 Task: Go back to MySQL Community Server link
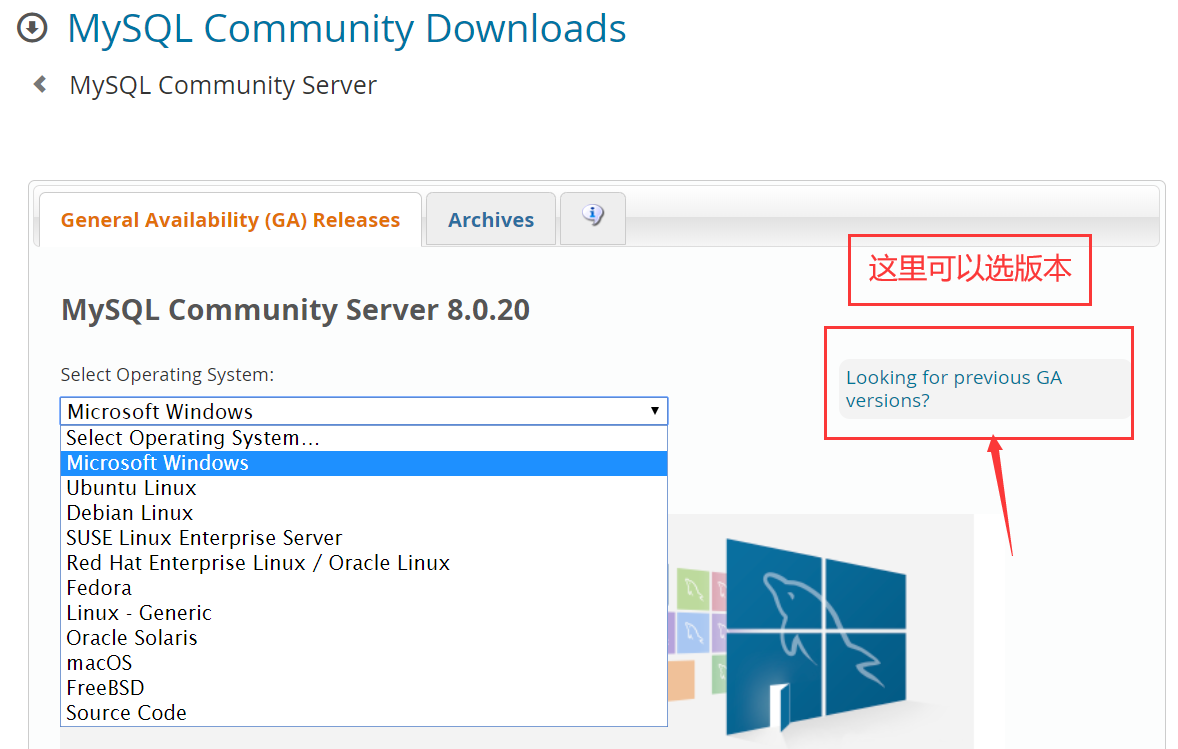click(222, 85)
